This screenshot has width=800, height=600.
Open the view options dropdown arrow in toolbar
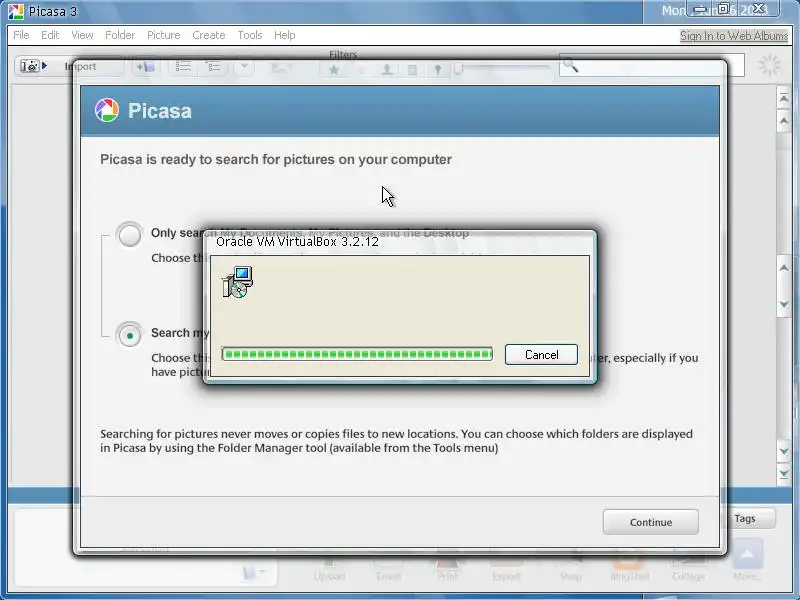pos(244,67)
